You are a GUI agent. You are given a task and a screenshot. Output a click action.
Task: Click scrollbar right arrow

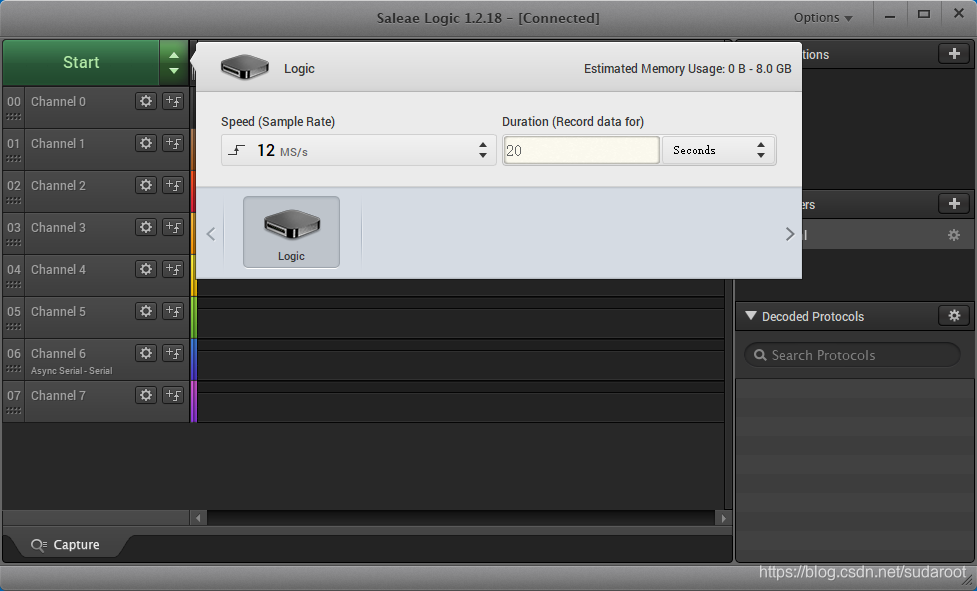point(723,518)
